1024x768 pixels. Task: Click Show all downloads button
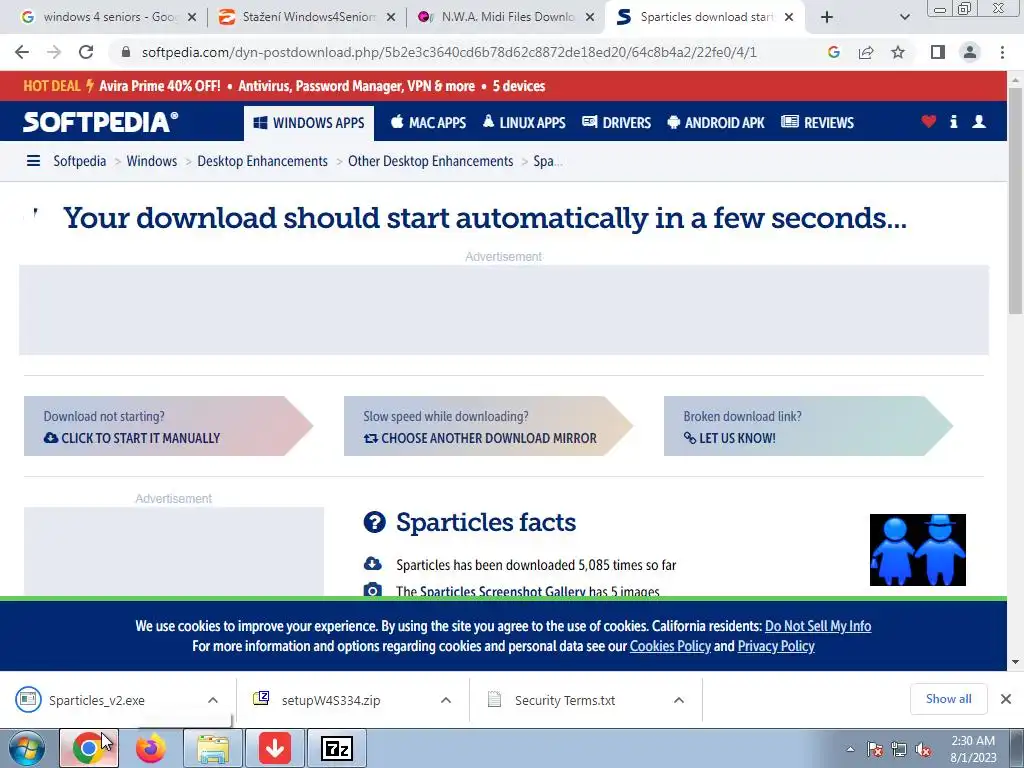pos(948,699)
